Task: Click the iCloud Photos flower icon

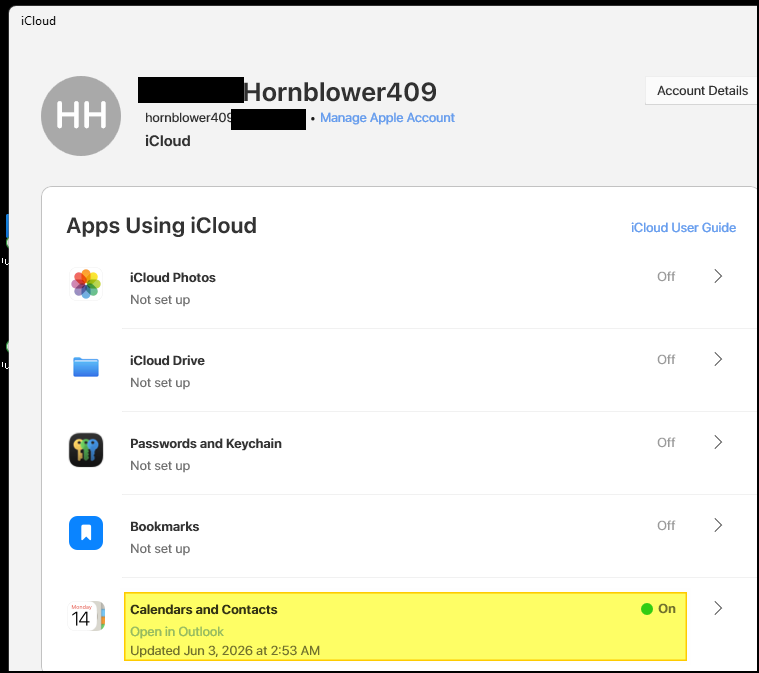Action: coord(86,284)
